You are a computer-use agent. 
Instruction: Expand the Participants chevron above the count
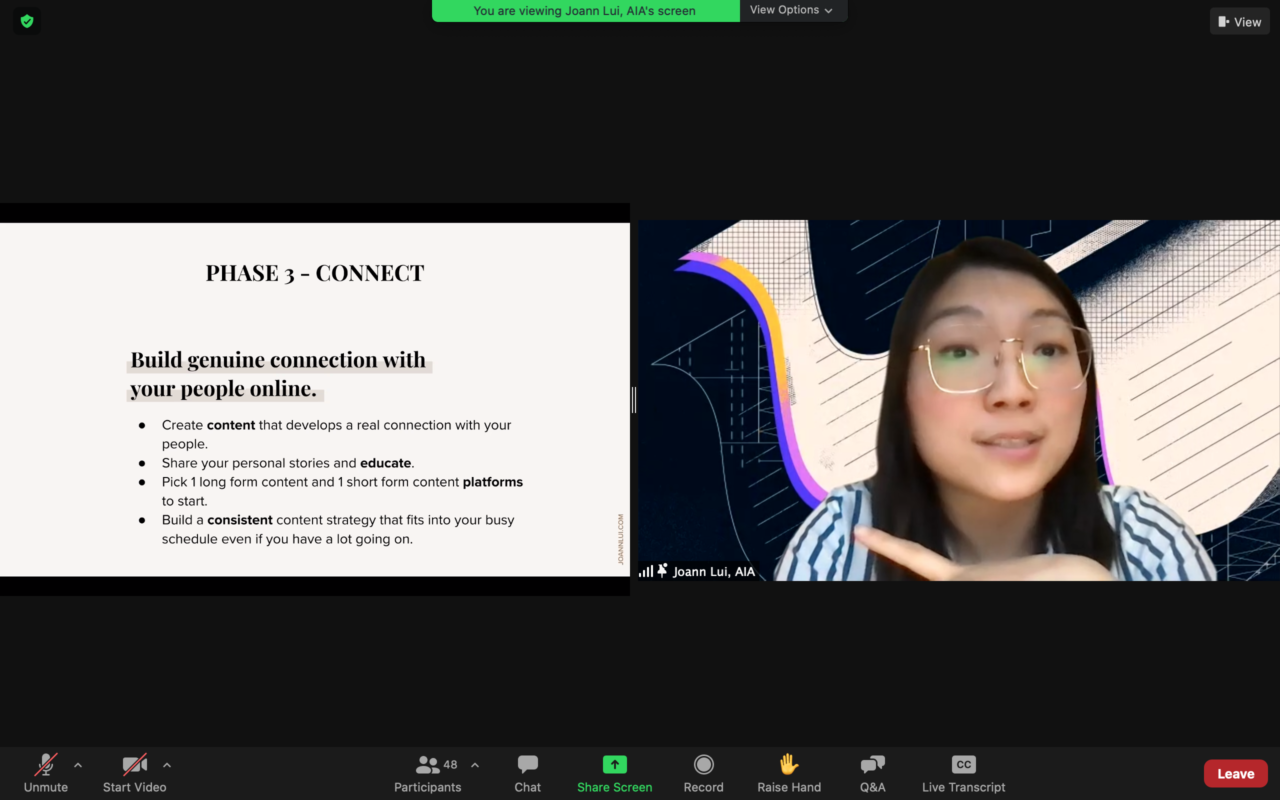473,765
